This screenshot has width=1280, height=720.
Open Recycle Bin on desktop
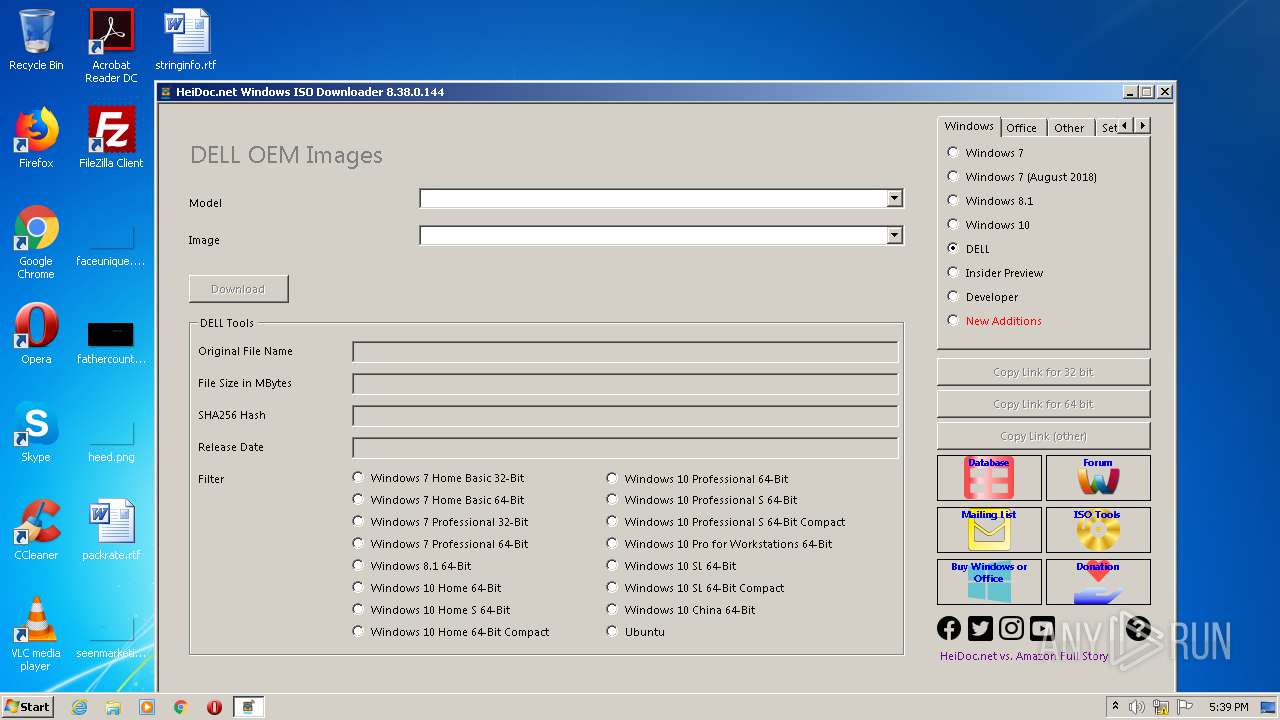coord(36,40)
